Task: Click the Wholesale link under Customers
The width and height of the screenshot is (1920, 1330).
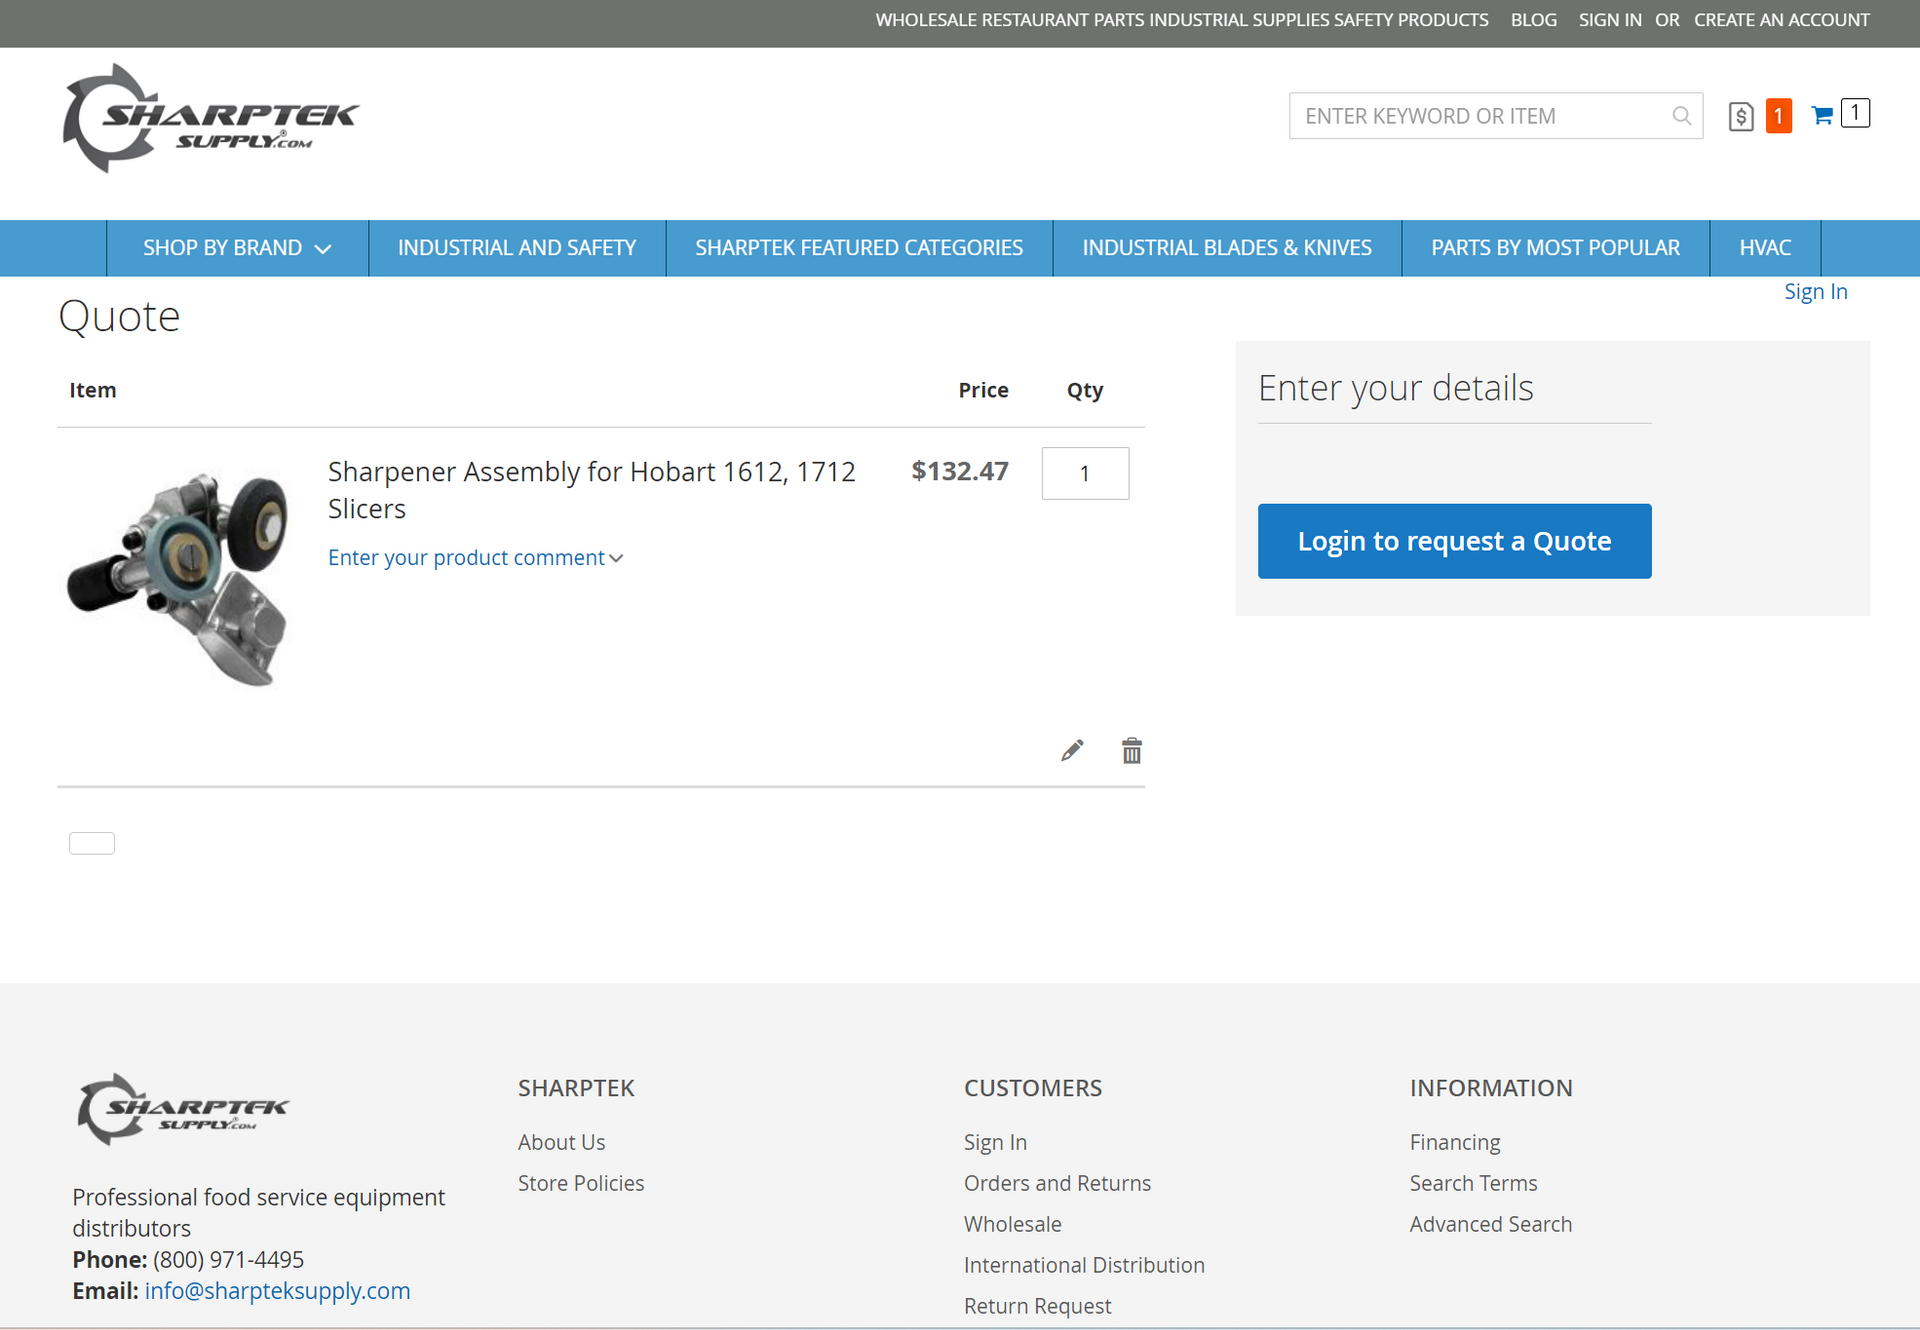Action: 1012,1223
